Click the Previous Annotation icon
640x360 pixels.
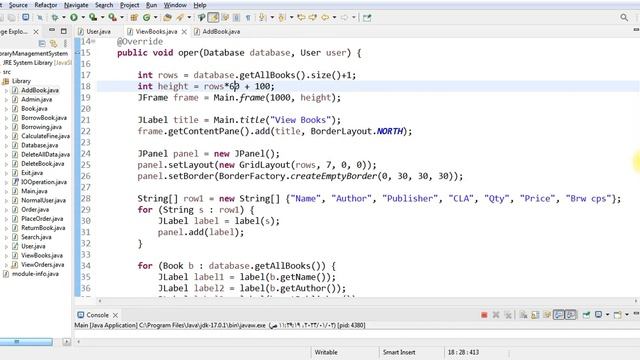point(281,18)
